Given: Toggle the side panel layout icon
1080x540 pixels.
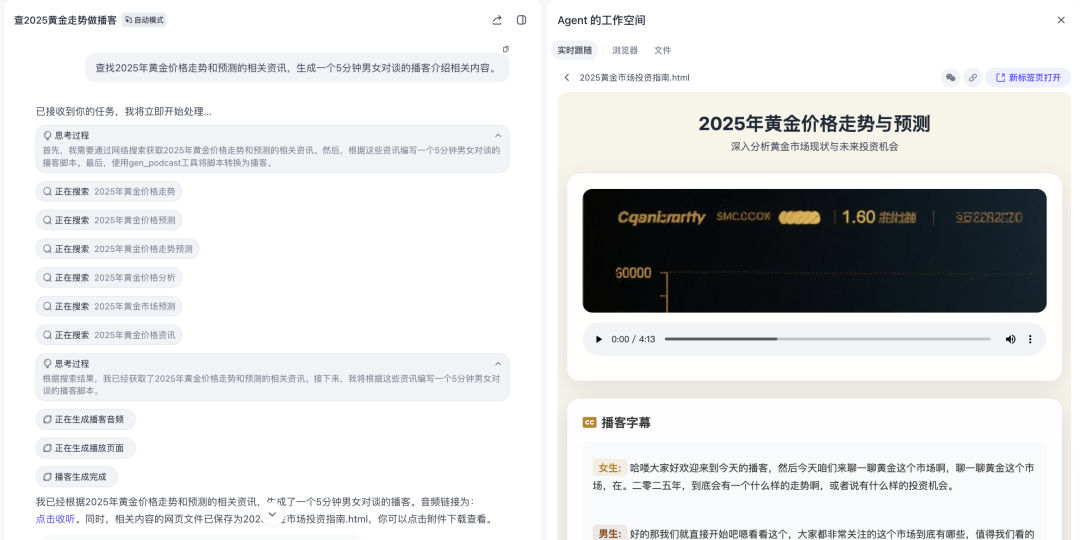Looking at the screenshot, I should pos(521,20).
